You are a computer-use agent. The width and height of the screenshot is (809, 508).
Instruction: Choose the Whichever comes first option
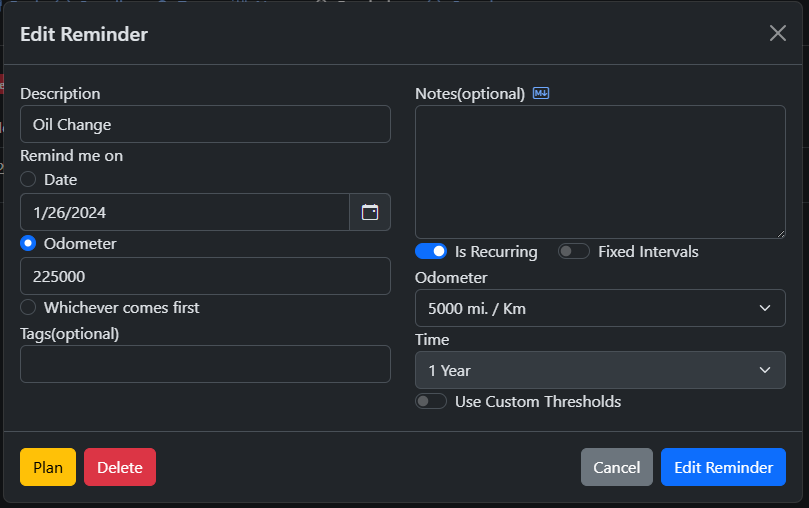point(28,308)
